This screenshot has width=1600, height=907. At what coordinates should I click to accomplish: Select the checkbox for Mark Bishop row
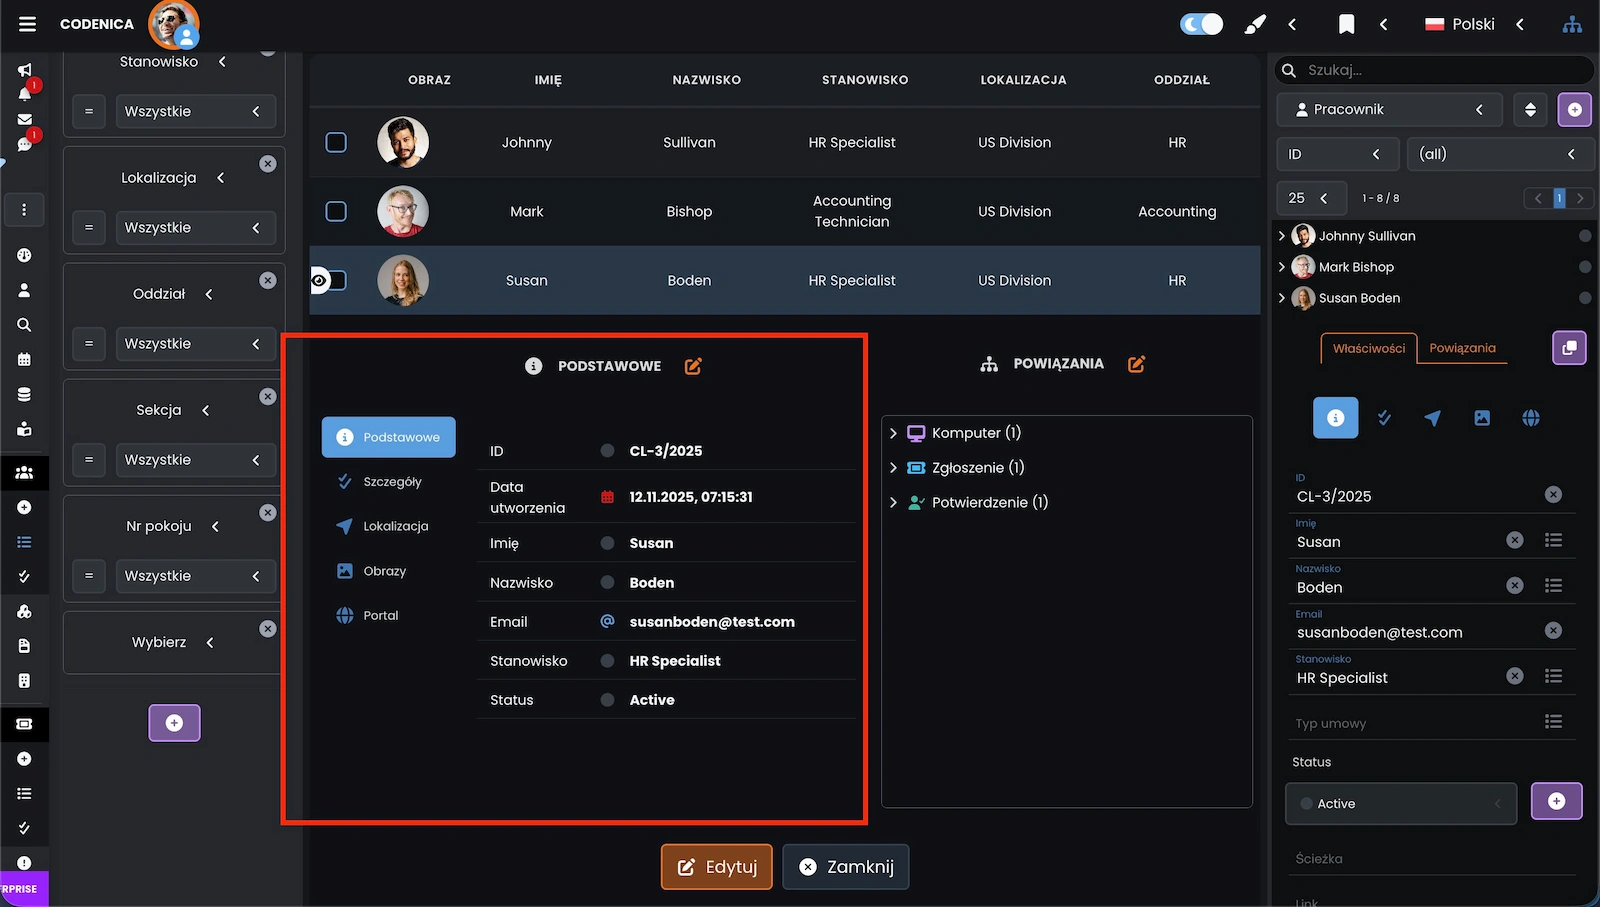click(x=336, y=212)
